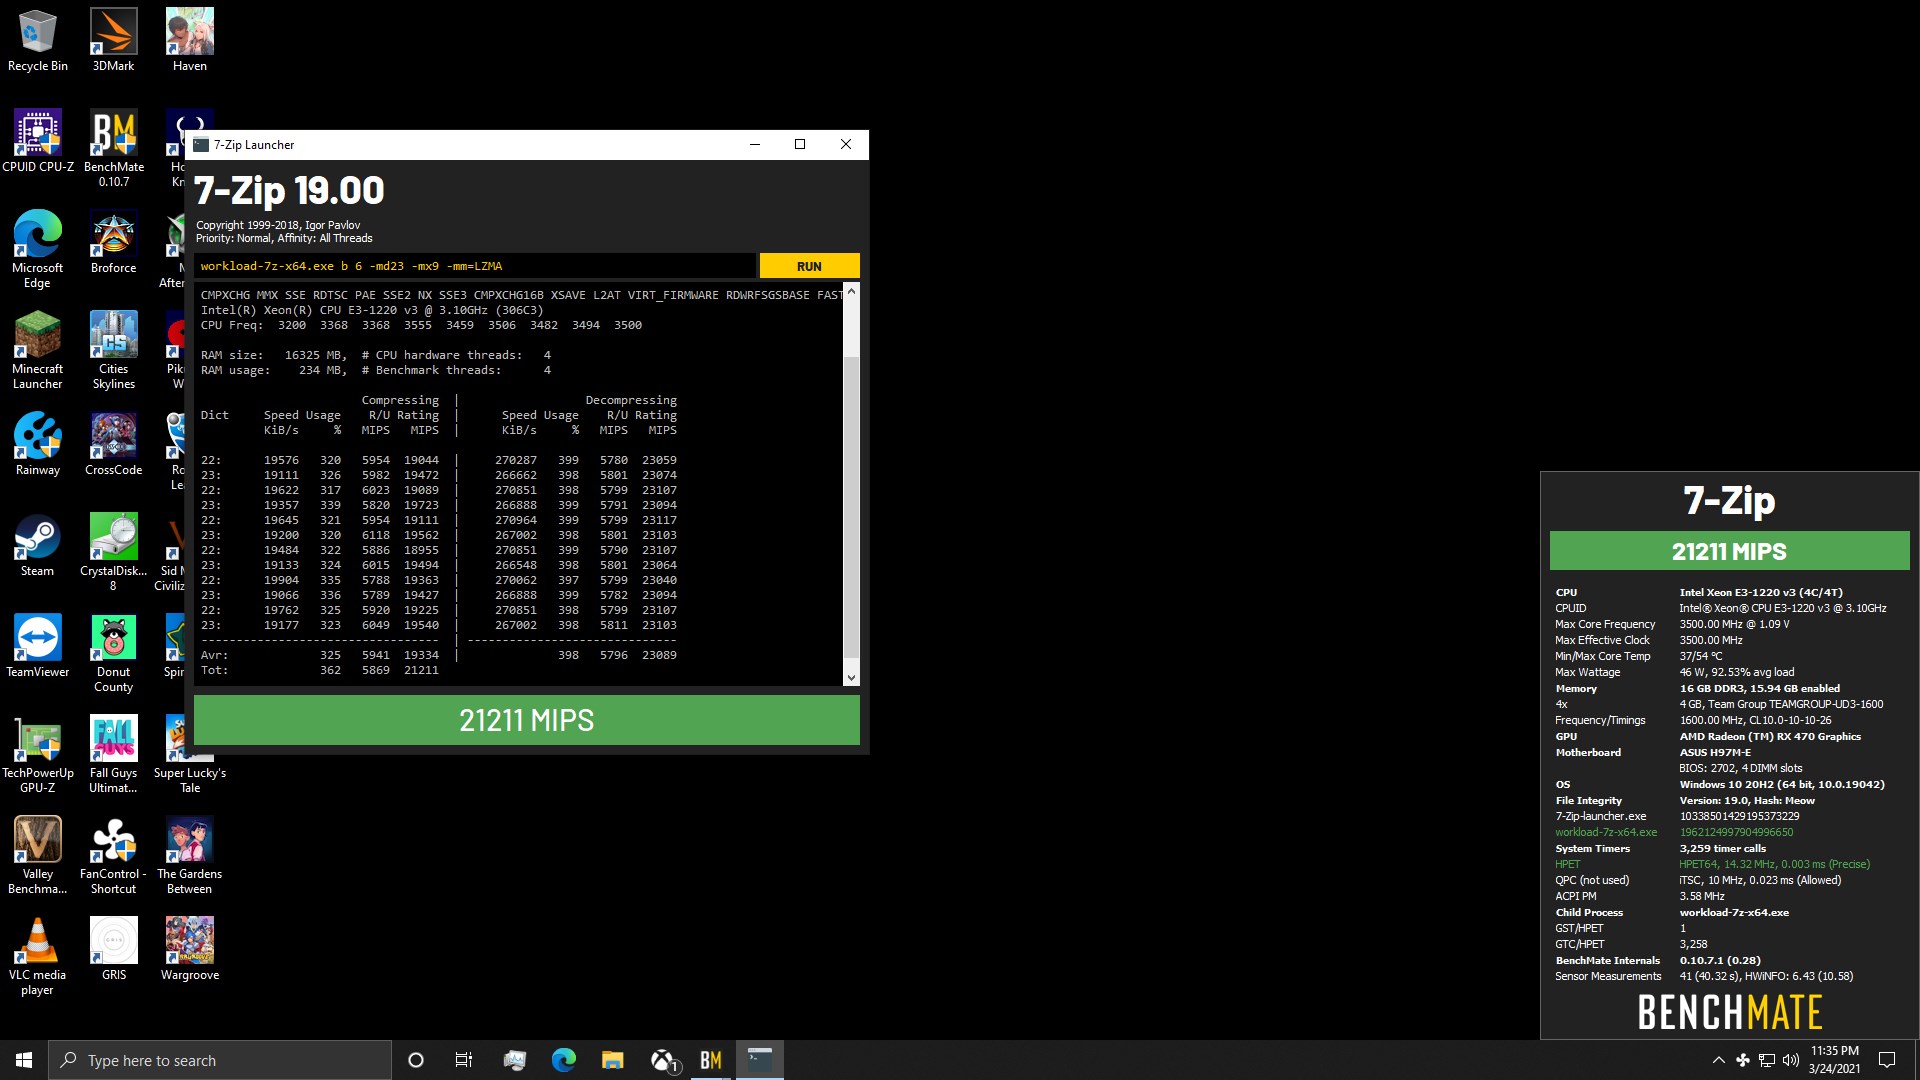Open Cortana circle on taskbar
Viewport: 1920px width, 1080px height.
416,1060
